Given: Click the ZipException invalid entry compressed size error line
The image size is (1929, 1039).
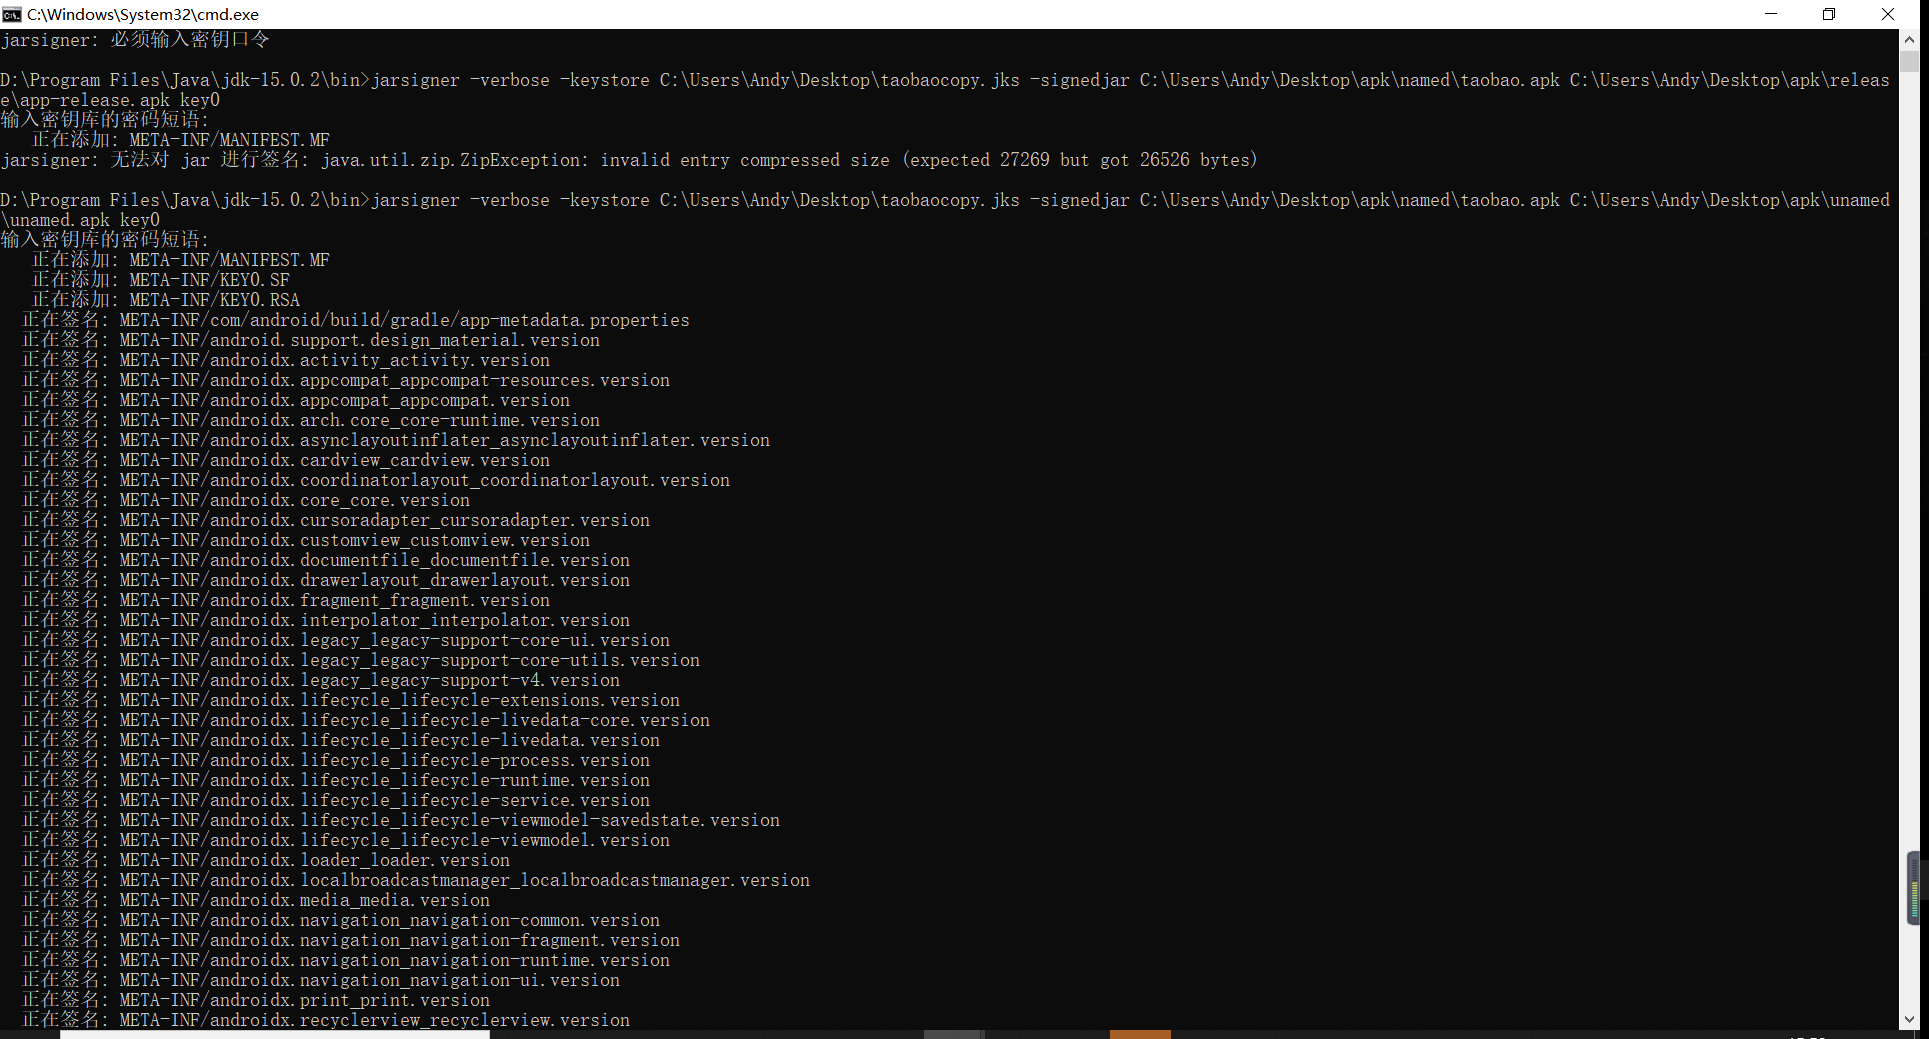Looking at the screenshot, I should (x=629, y=160).
